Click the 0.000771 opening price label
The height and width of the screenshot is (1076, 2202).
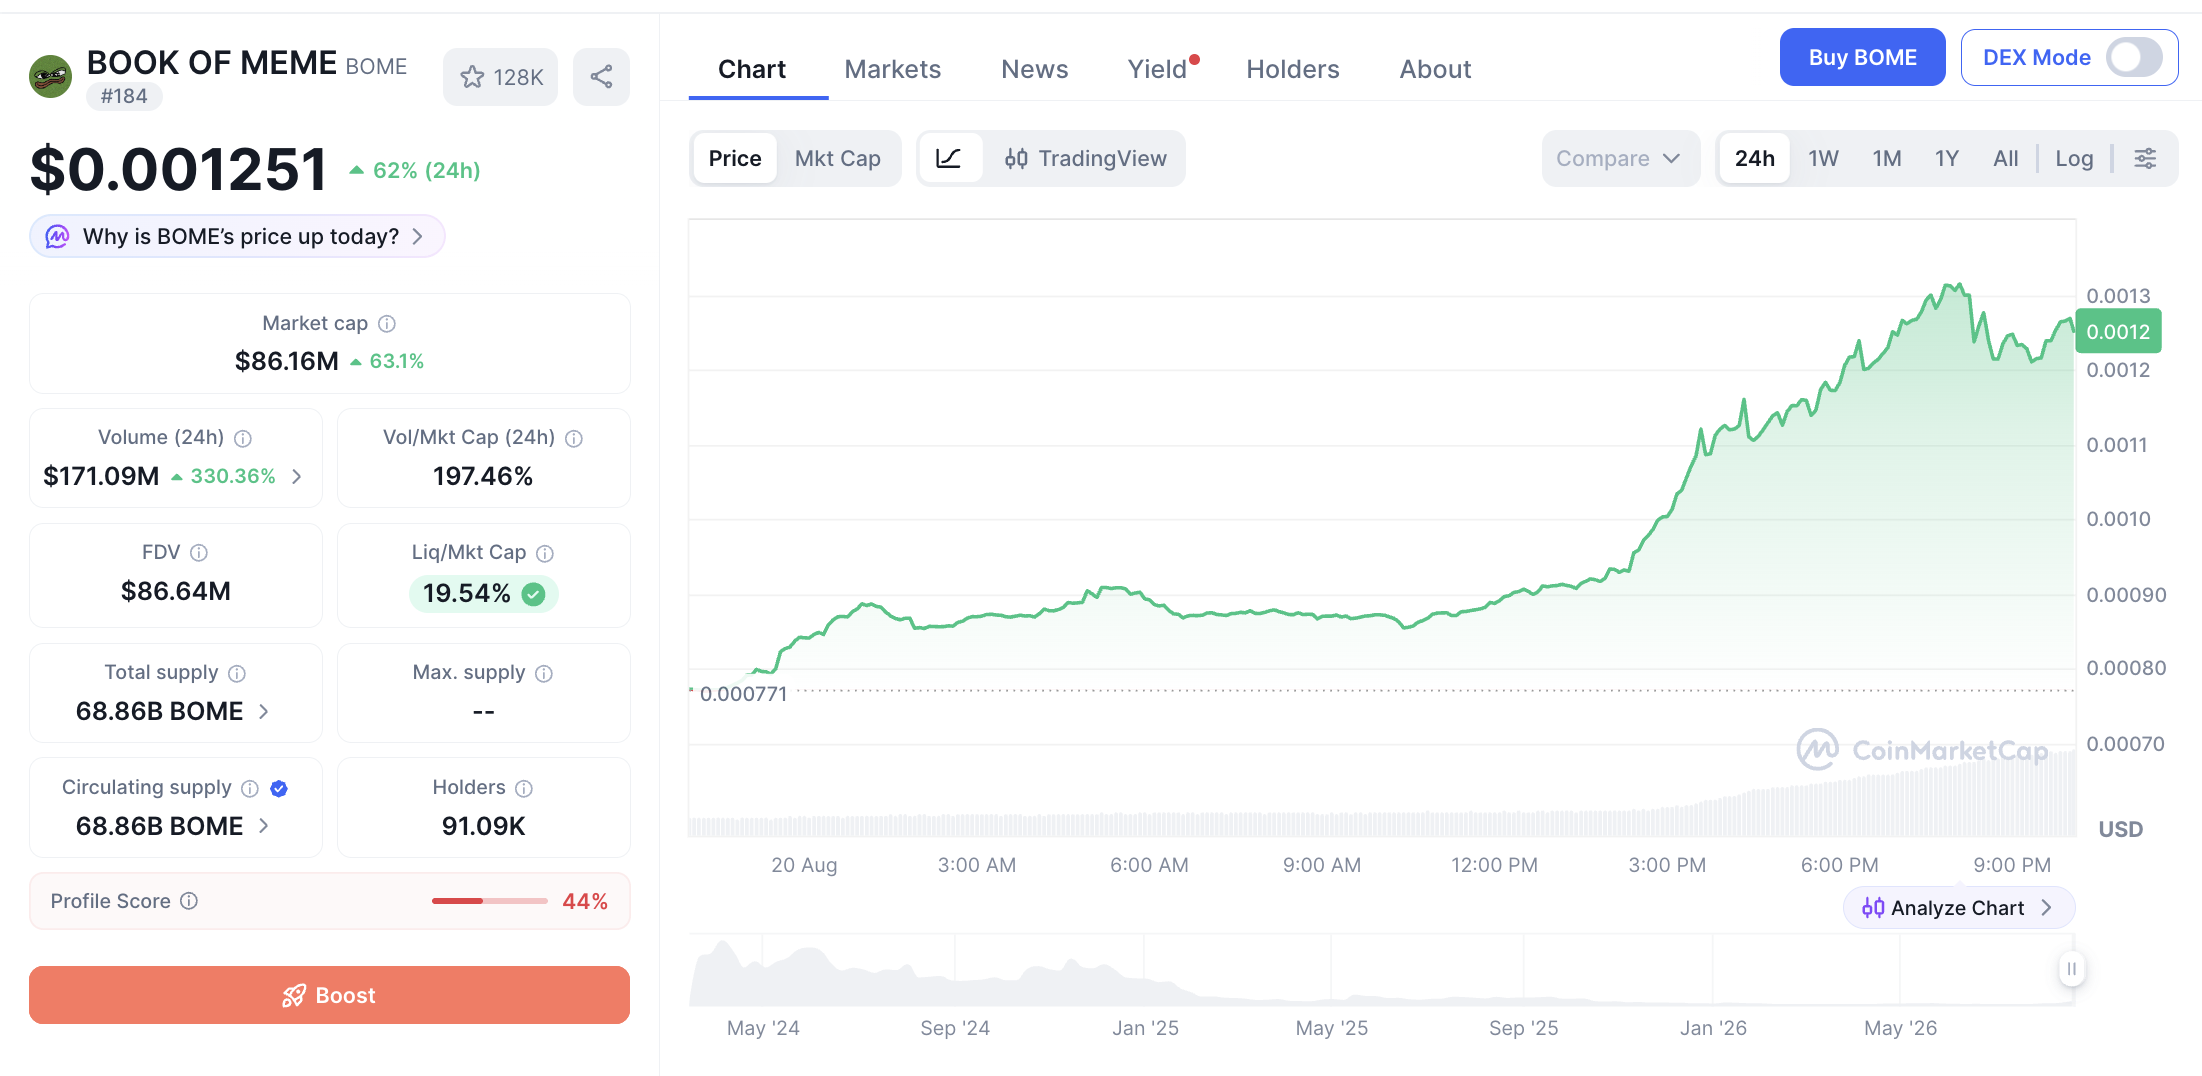tap(743, 693)
